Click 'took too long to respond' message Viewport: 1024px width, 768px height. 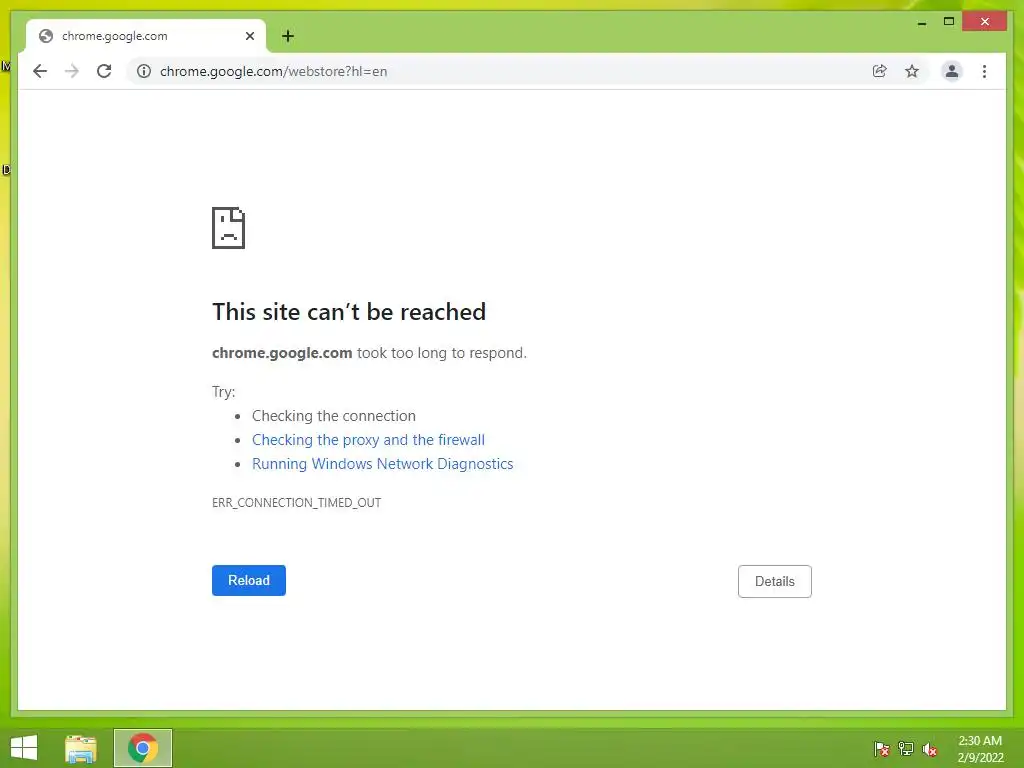[x=441, y=353]
